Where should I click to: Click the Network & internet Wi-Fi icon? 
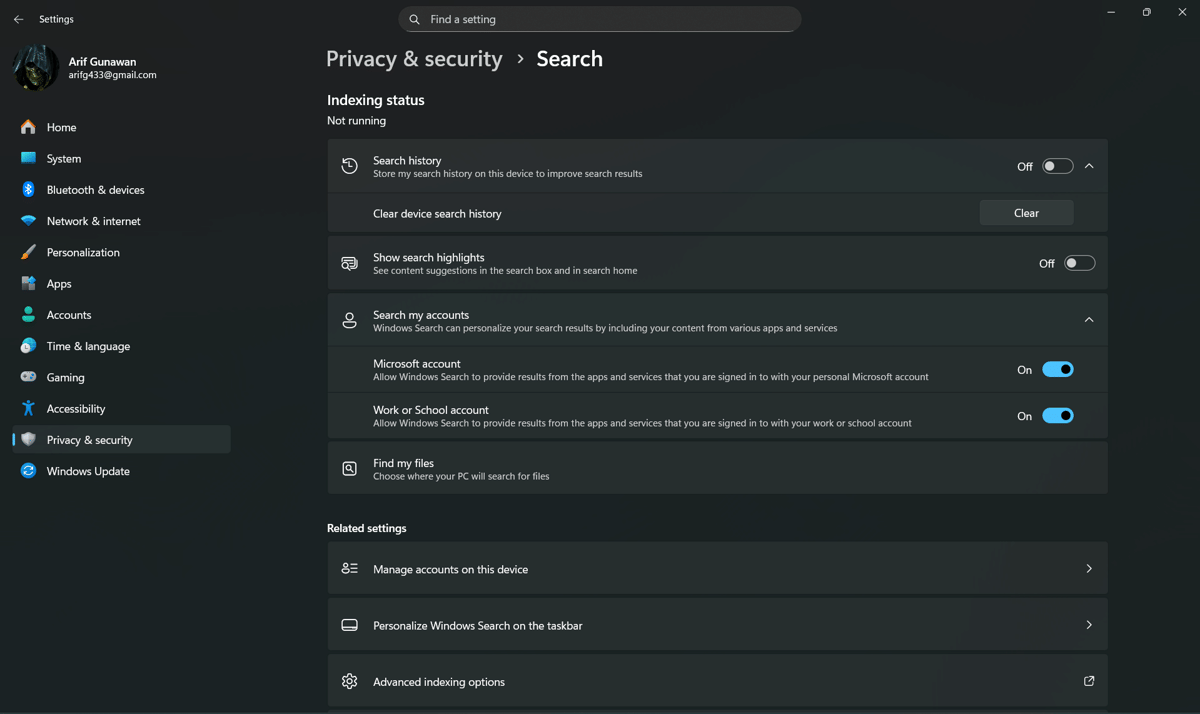point(28,221)
